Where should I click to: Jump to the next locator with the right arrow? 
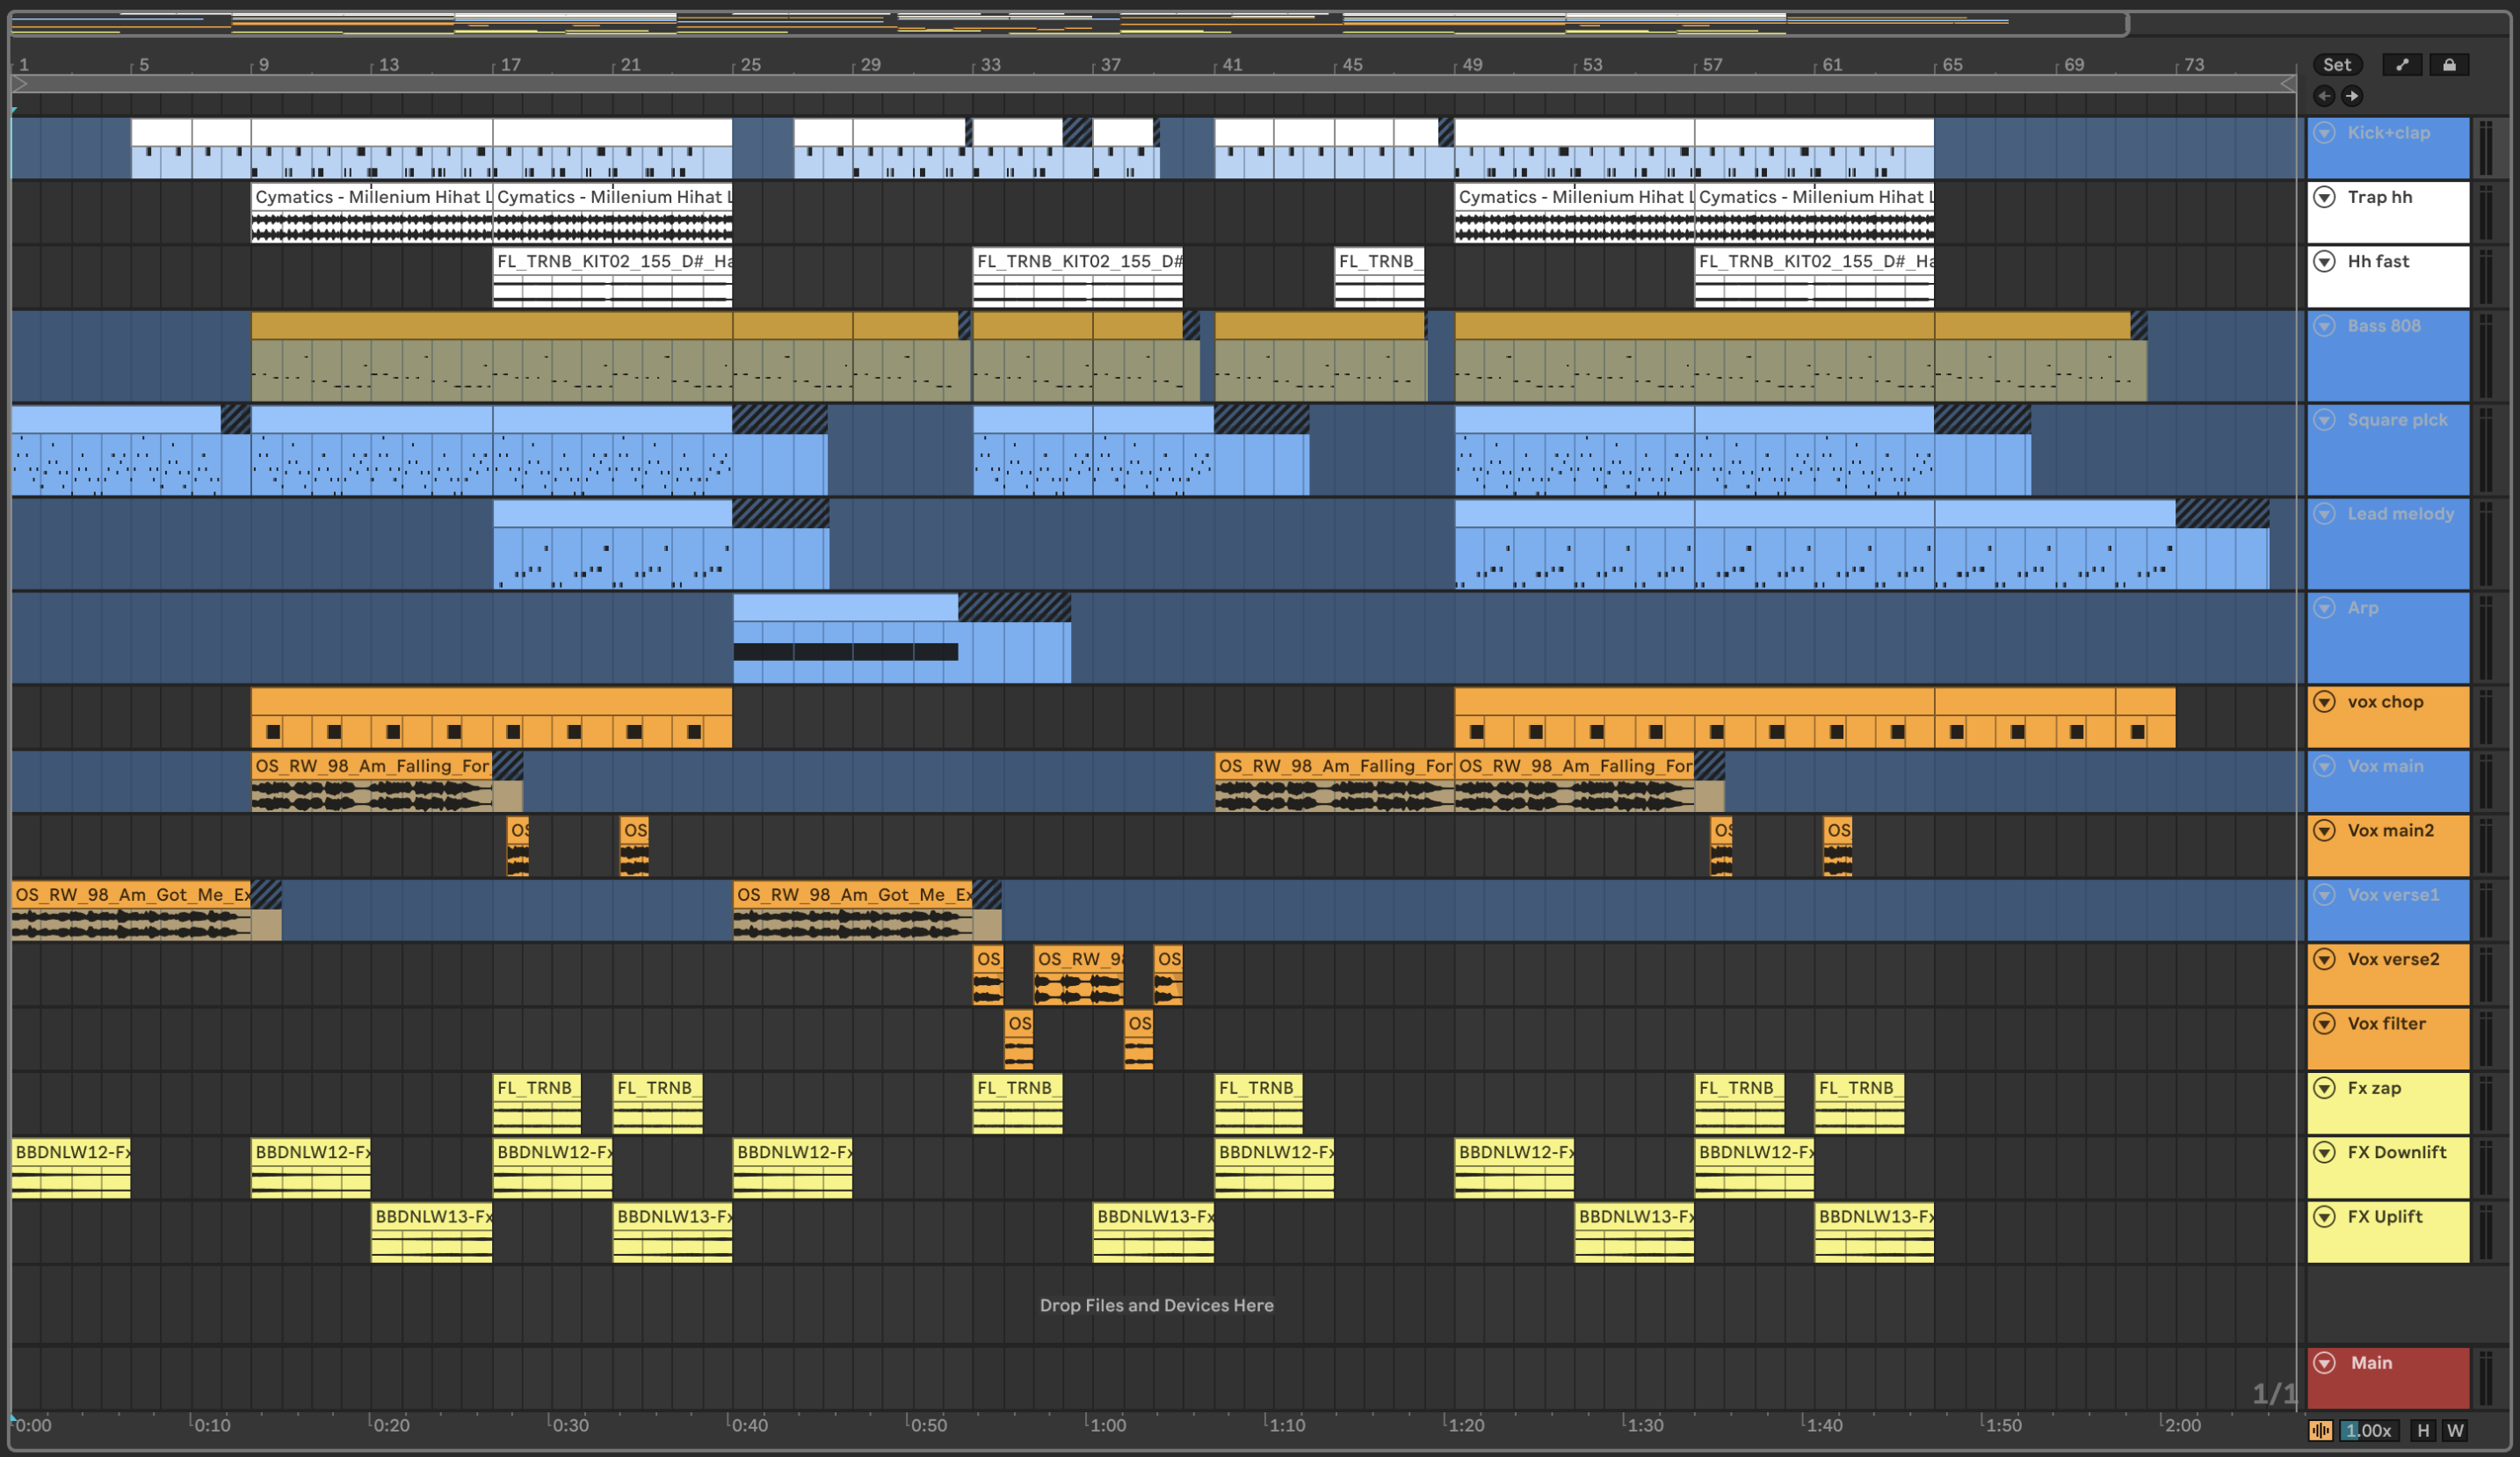(2352, 96)
